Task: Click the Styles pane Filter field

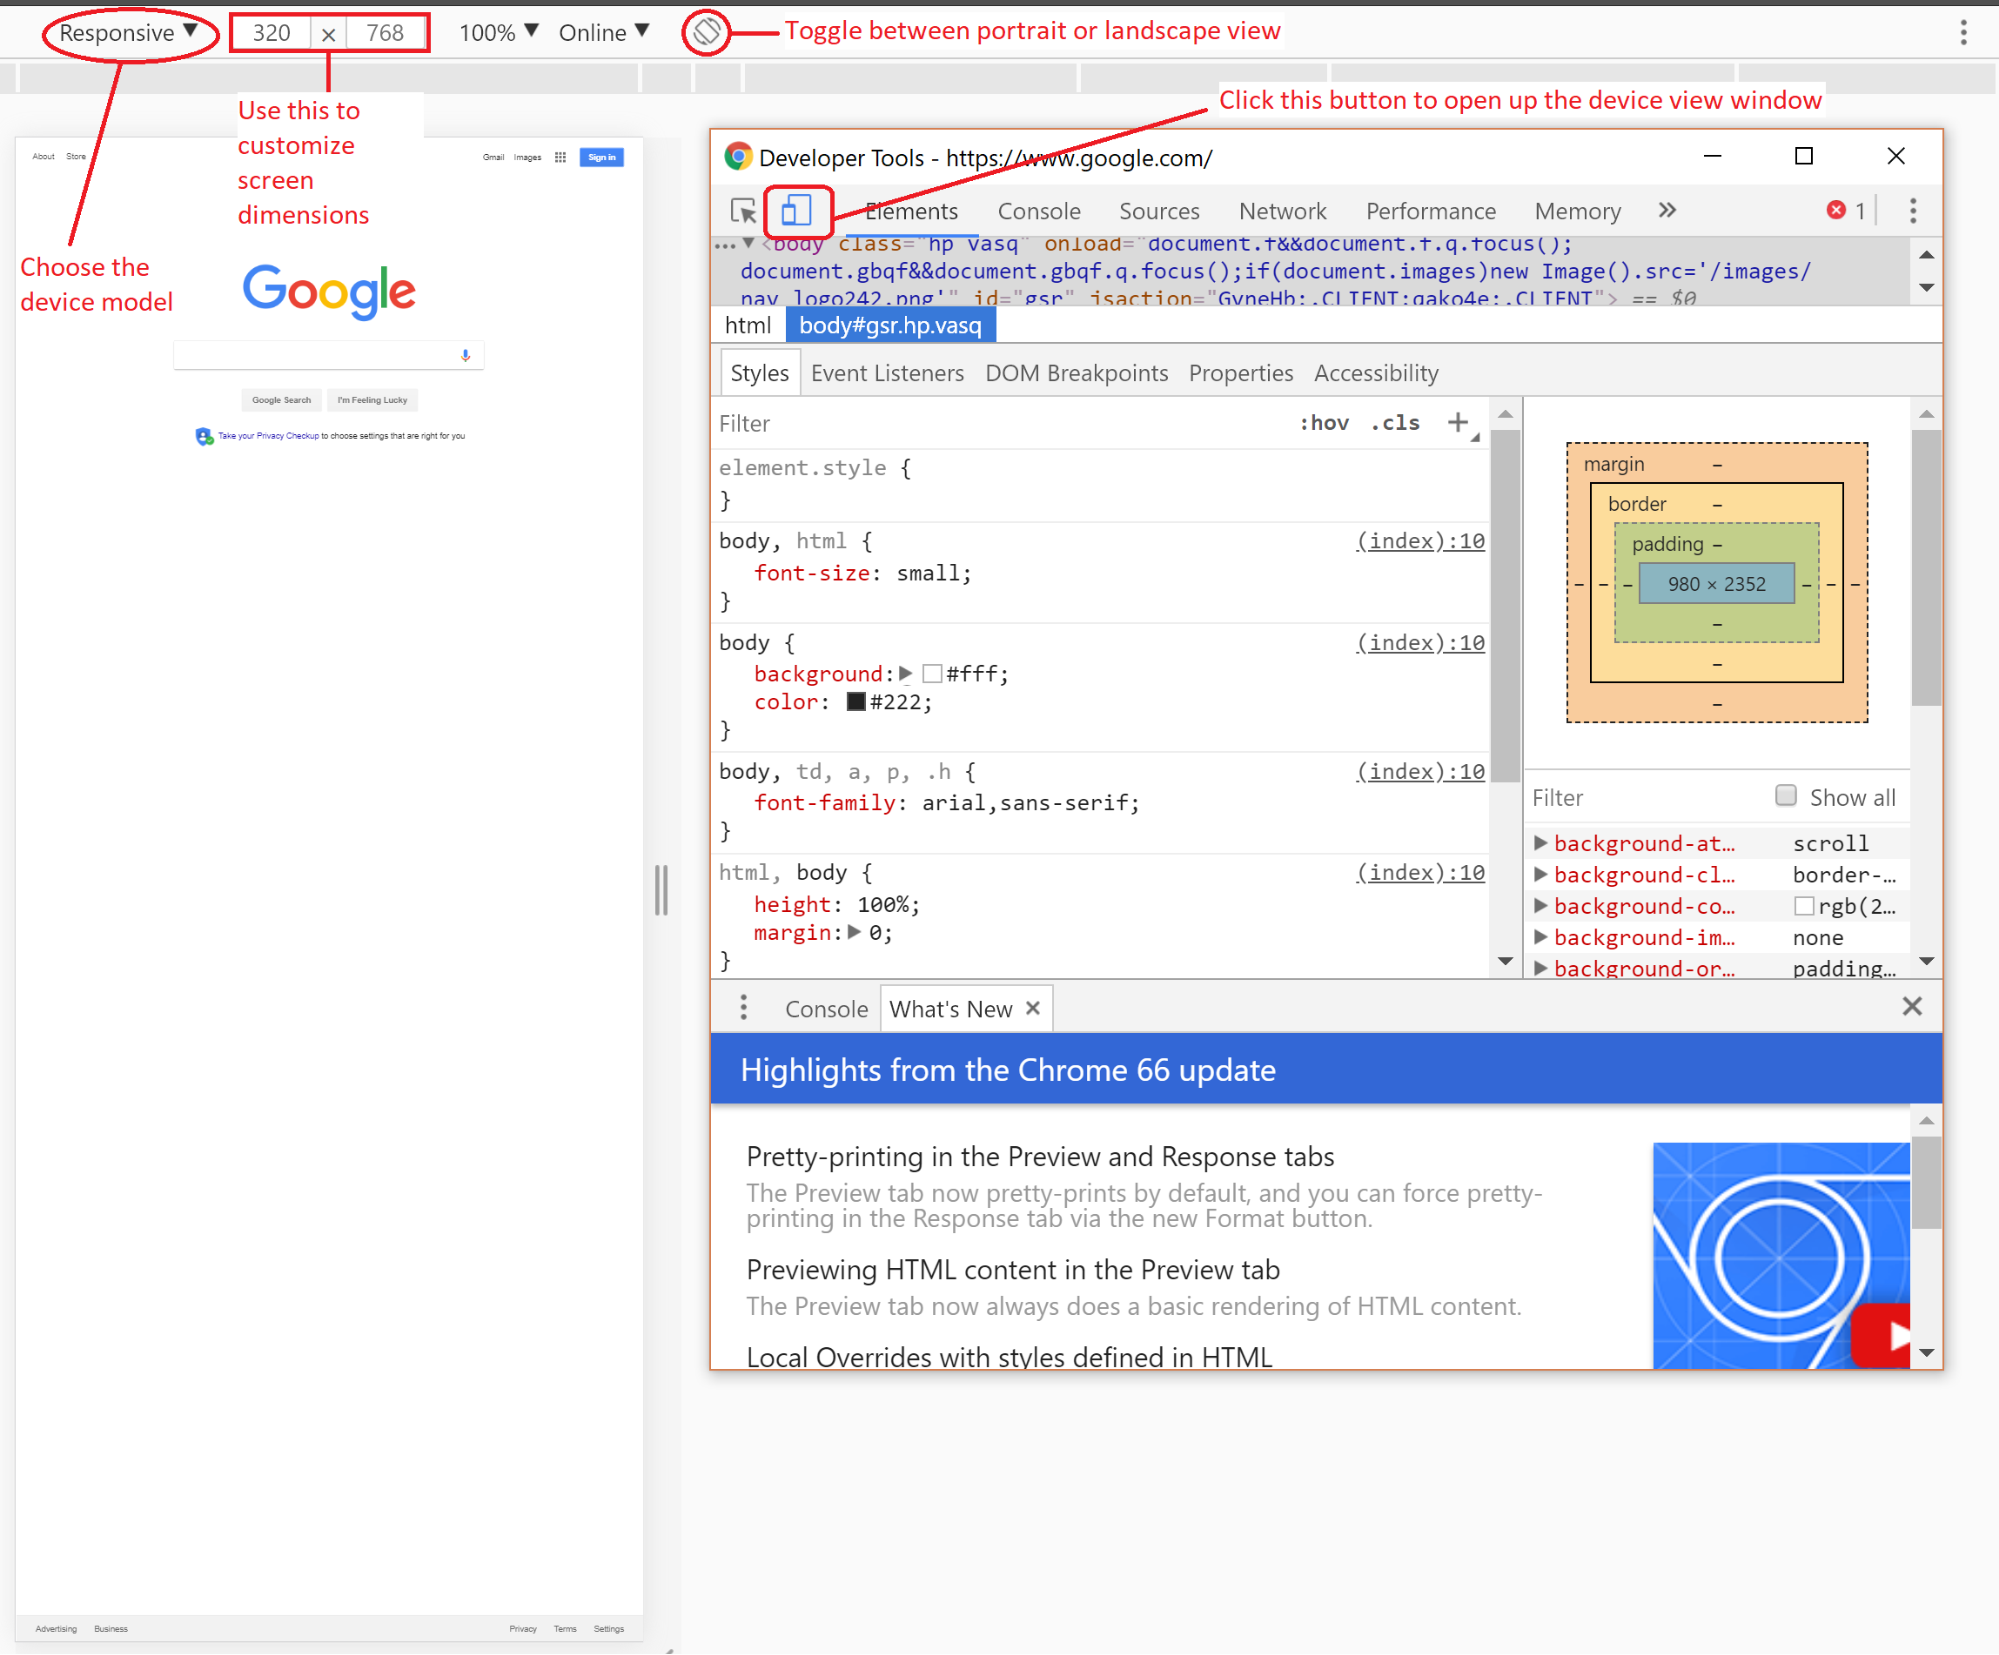Action: [1000, 423]
